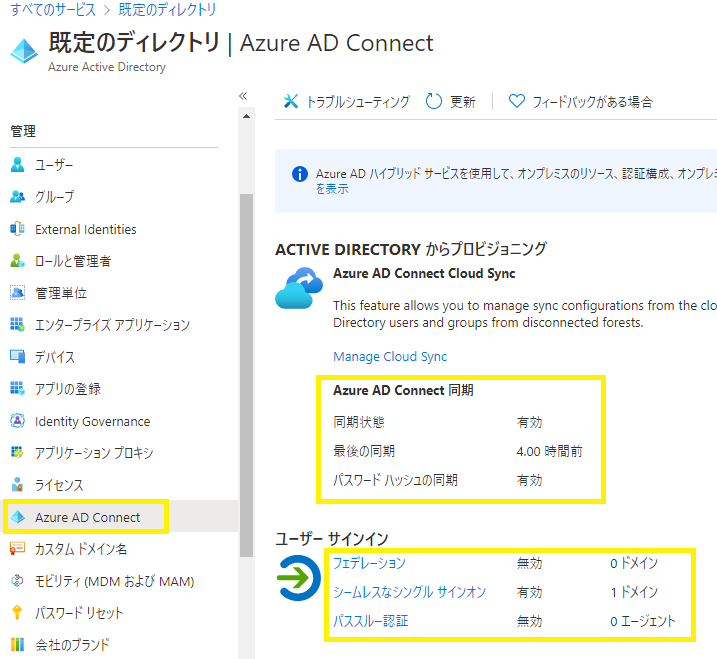Click the Identity Governance icon

(17, 421)
